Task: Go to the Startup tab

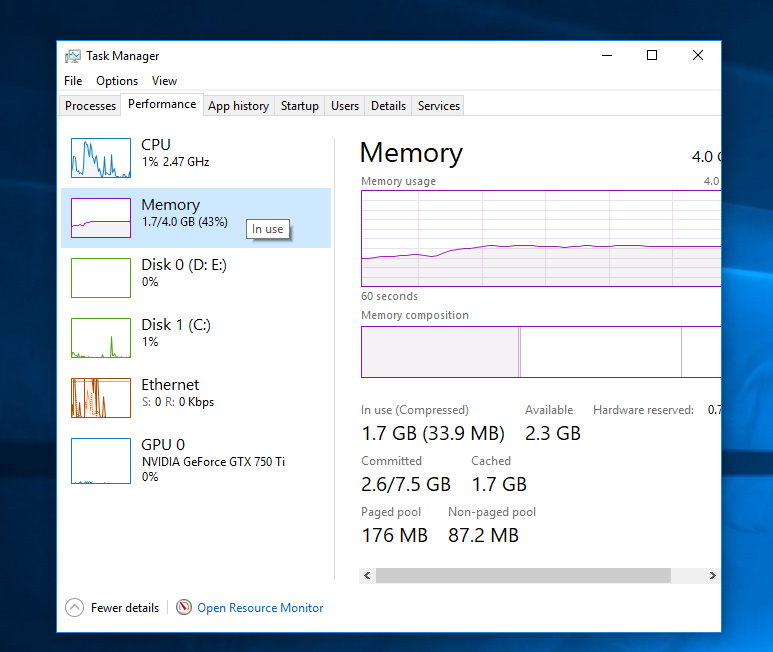Action: pos(300,106)
